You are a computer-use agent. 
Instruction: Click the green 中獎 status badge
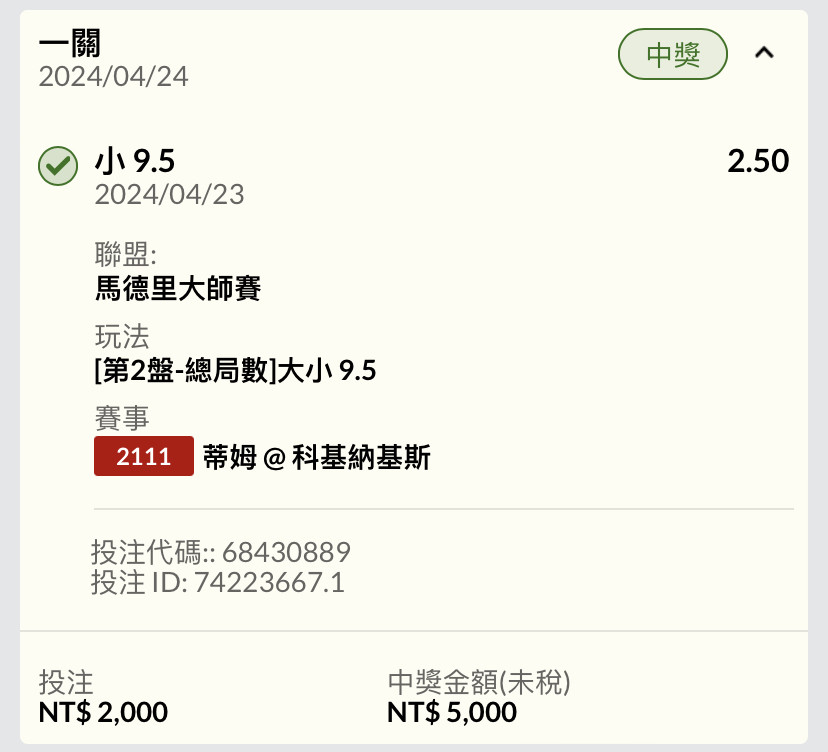pos(673,55)
